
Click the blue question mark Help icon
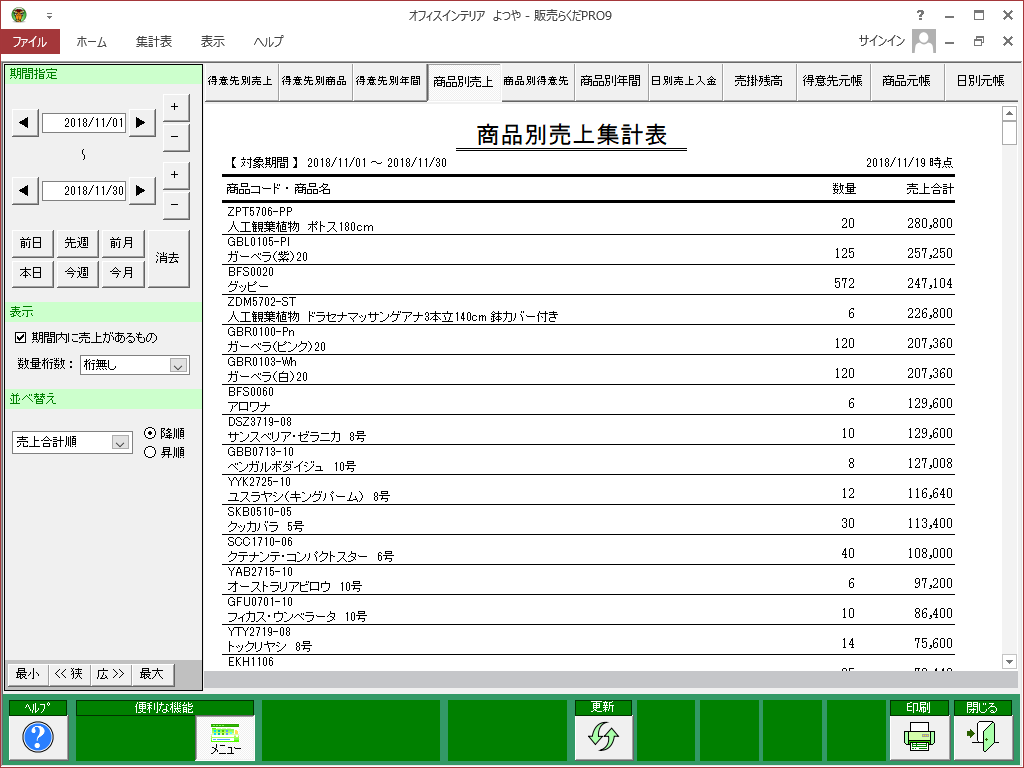pos(38,737)
